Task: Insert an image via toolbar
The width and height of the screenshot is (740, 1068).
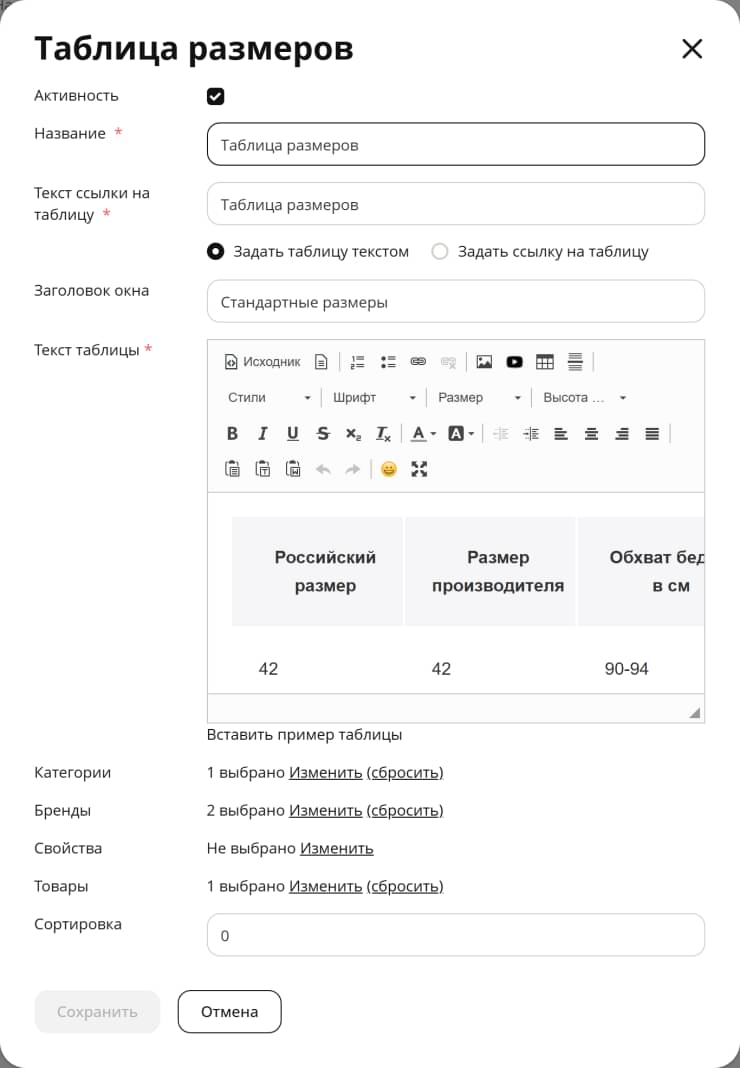Action: (484, 362)
